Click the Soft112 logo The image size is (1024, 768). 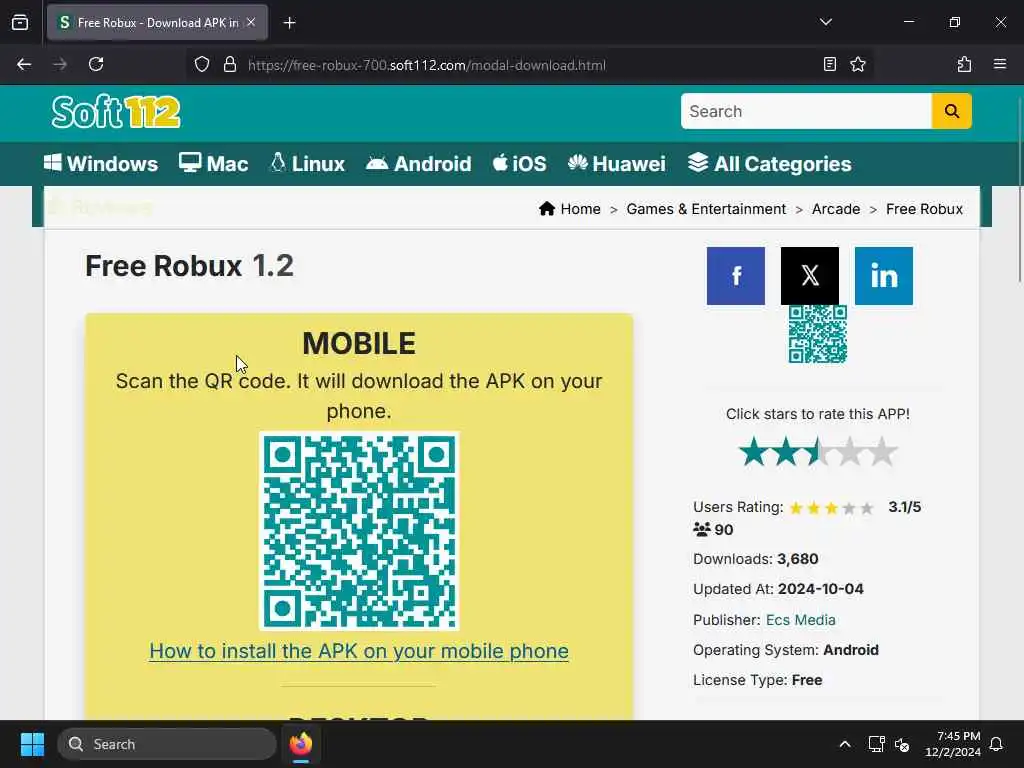116,112
